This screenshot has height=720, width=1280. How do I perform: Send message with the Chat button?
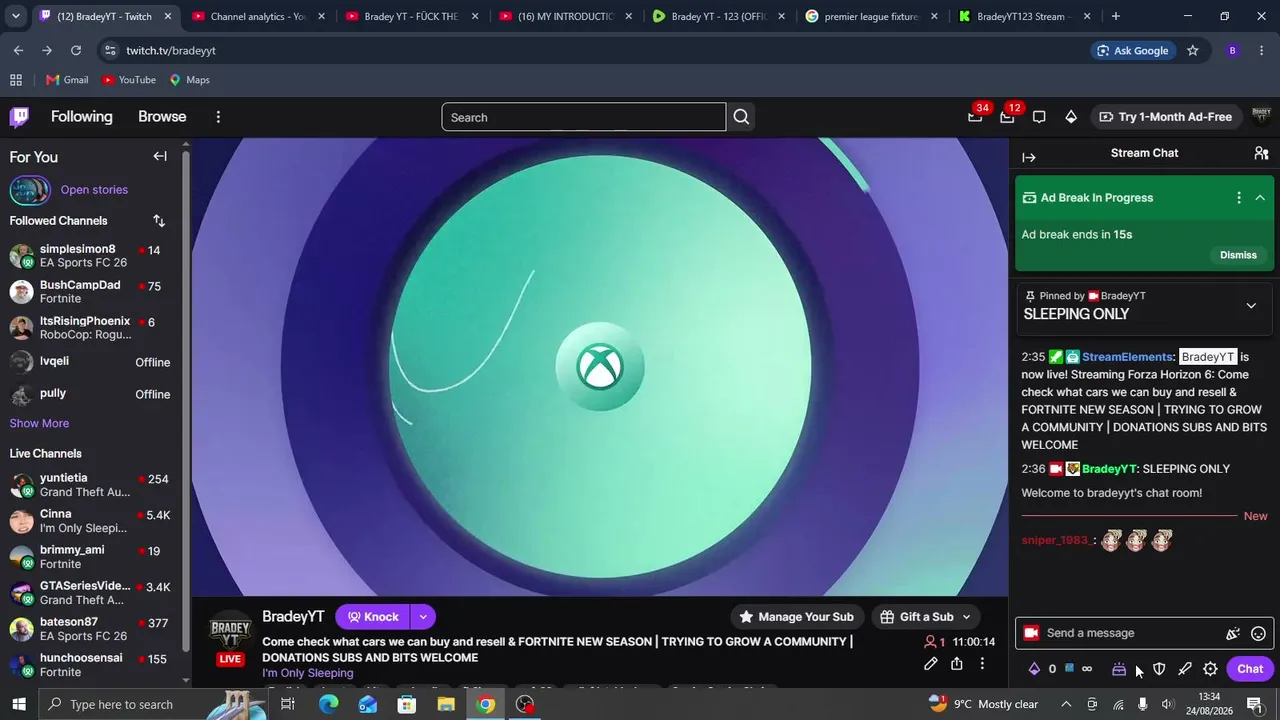(x=1250, y=669)
